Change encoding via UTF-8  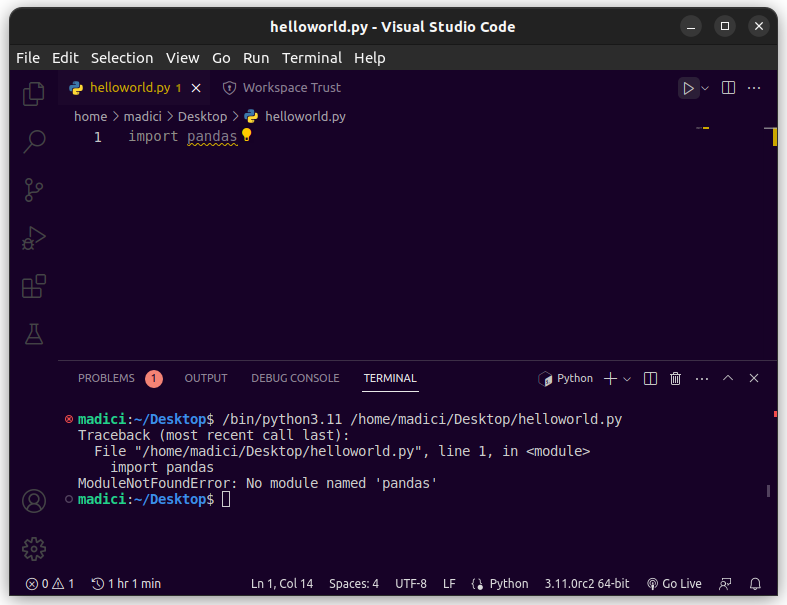click(x=411, y=583)
